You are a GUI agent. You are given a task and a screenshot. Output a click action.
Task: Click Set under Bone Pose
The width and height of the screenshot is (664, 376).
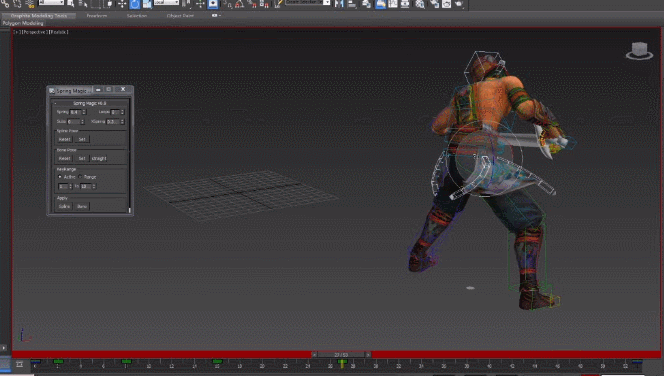pyautogui.click(x=82, y=158)
